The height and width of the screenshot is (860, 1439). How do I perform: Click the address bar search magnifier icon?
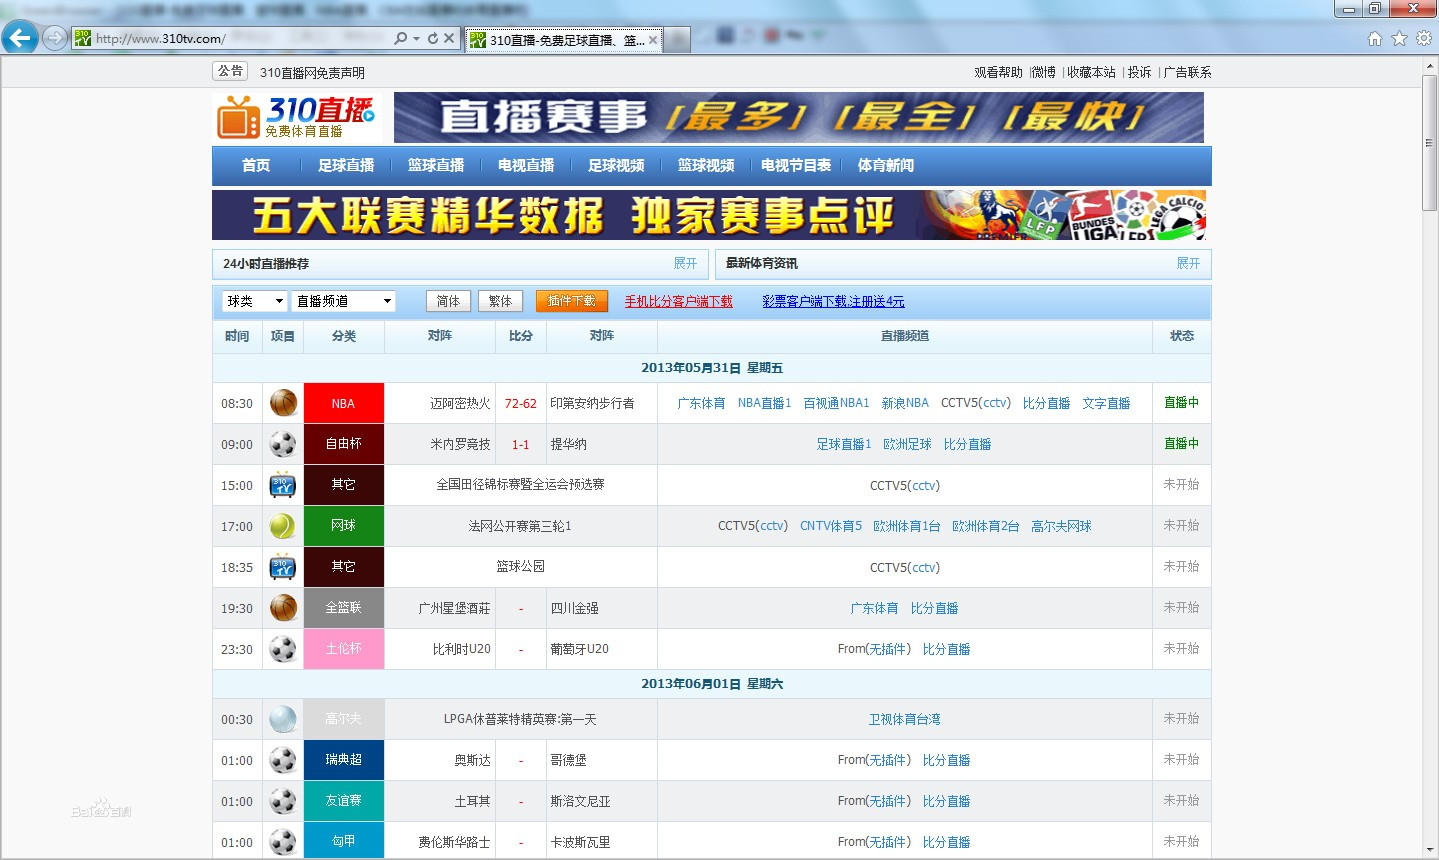[401, 38]
